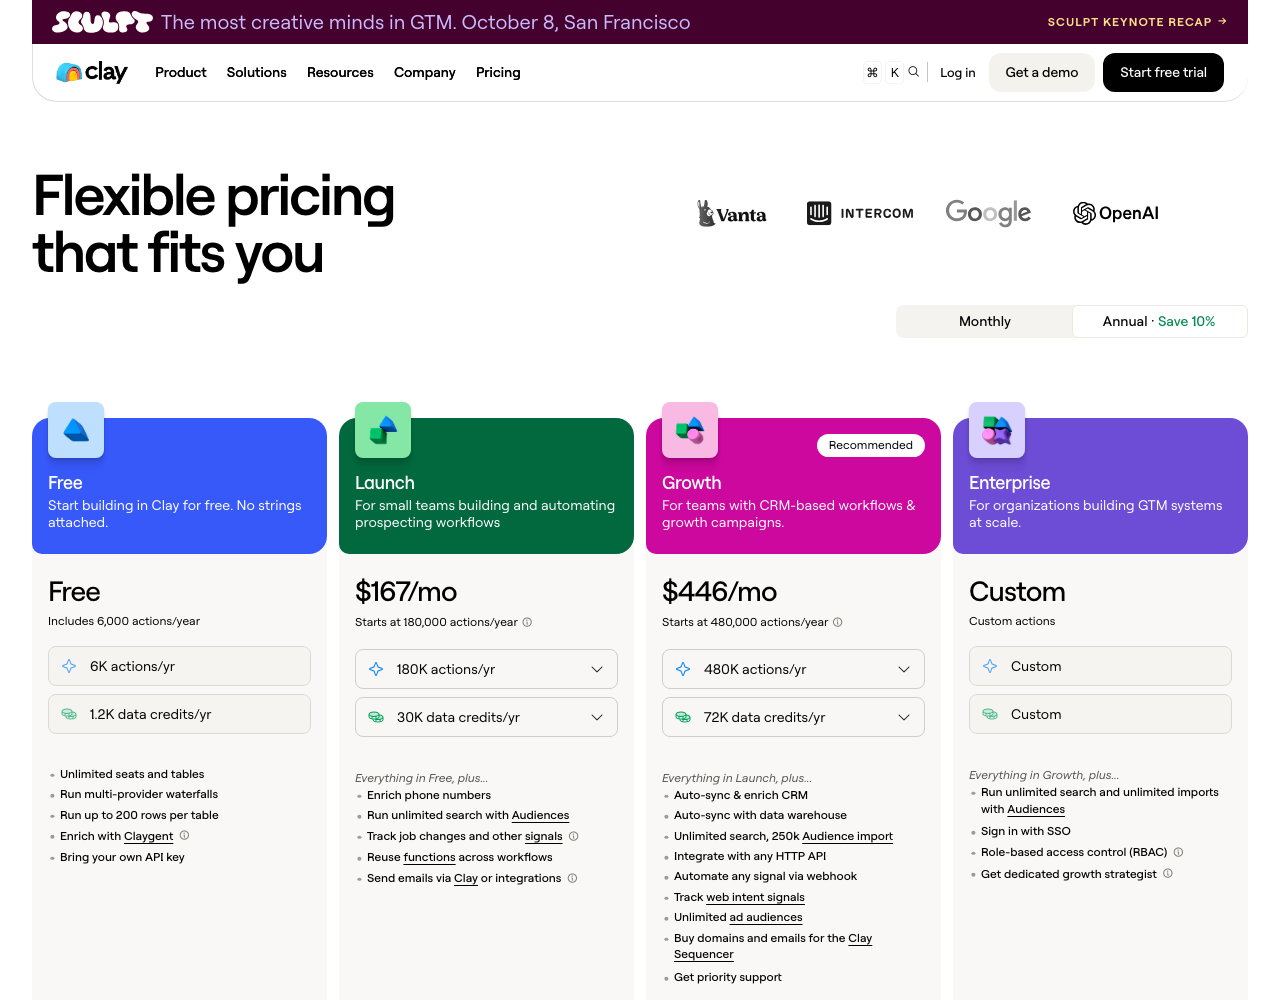Click the Google logo
The width and height of the screenshot is (1280, 1000).
click(988, 213)
